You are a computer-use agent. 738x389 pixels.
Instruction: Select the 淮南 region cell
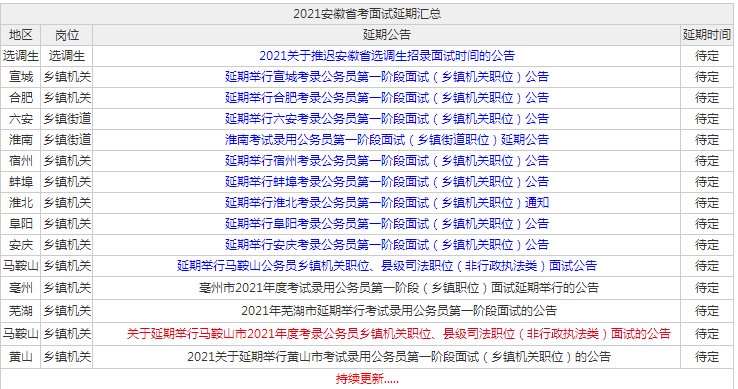[x=21, y=139]
